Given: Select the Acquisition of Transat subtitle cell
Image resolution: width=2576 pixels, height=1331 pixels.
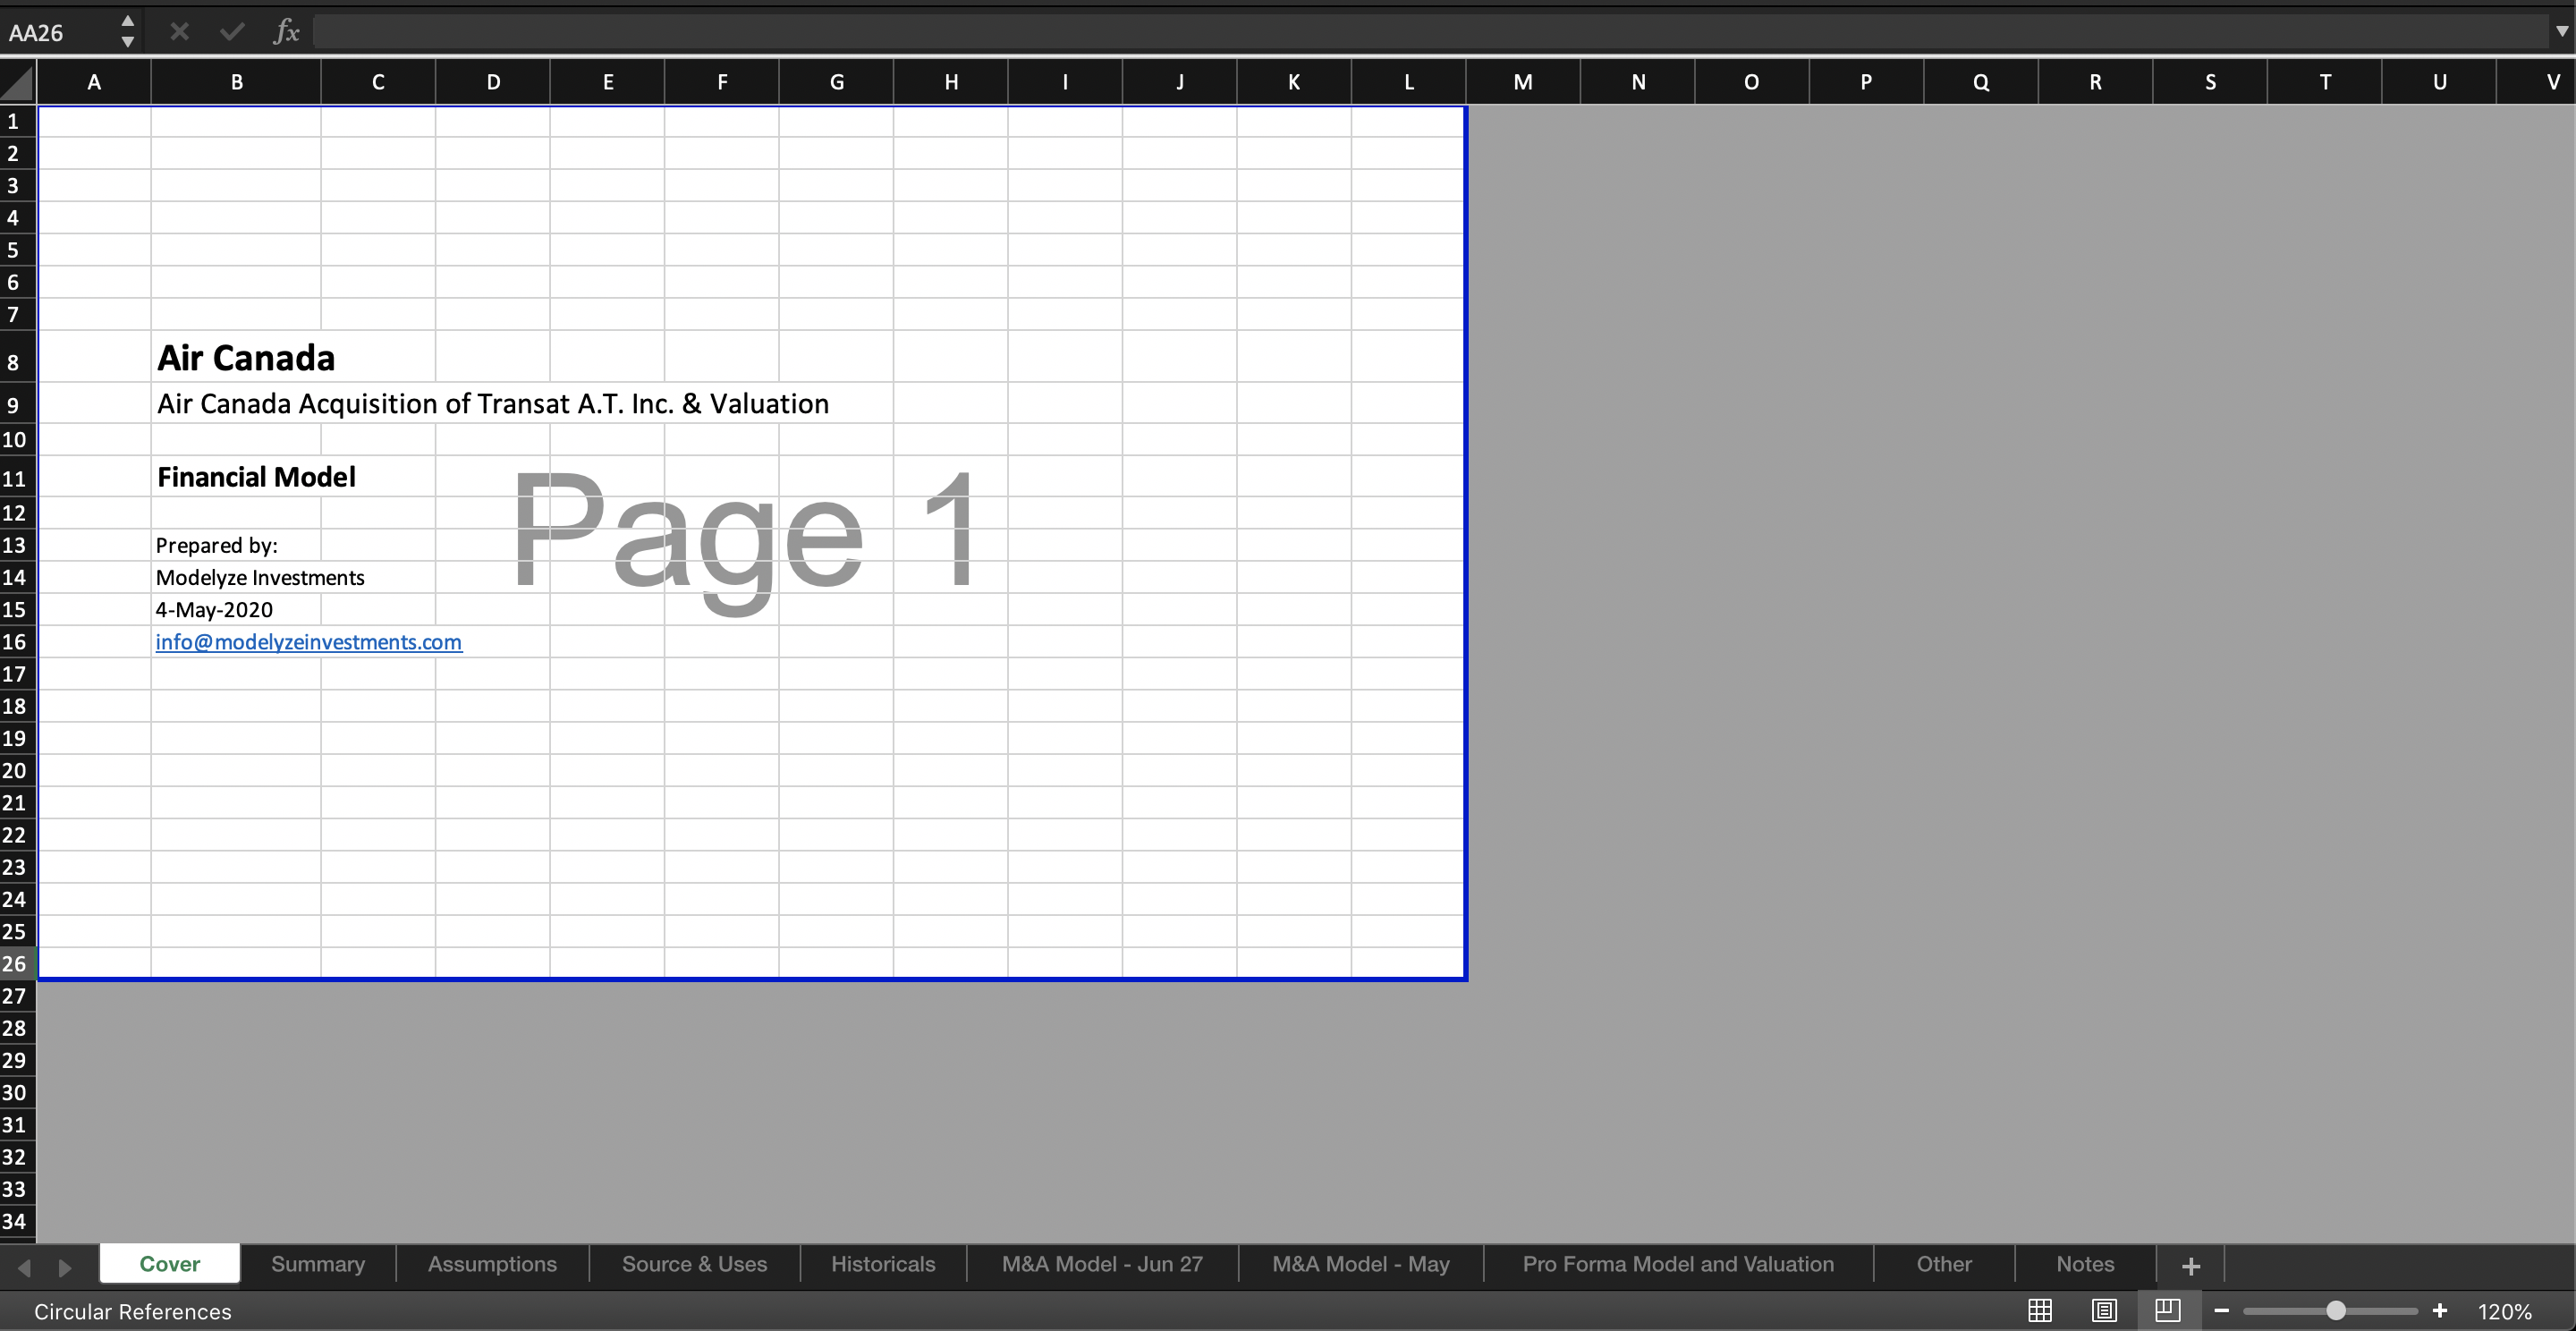Looking at the screenshot, I should click(236, 403).
